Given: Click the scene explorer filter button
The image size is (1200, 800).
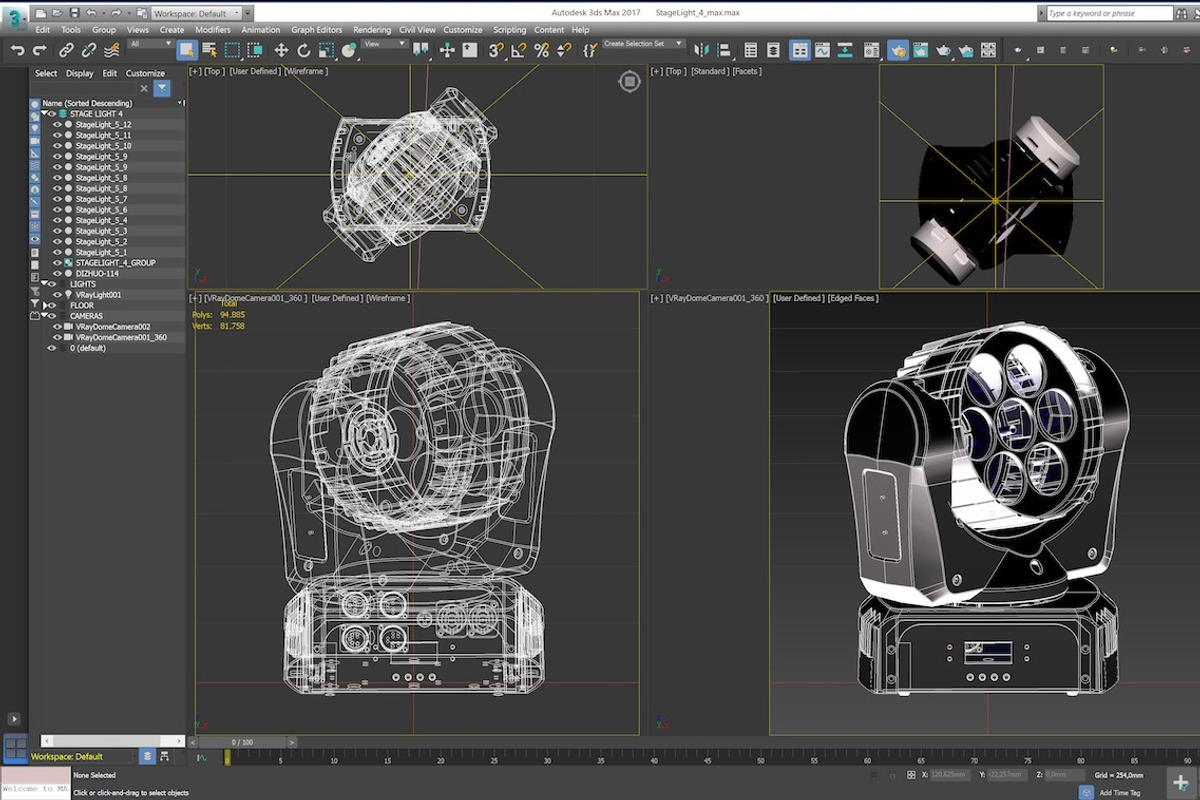Looking at the screenshot, I should tap(161, 88).
